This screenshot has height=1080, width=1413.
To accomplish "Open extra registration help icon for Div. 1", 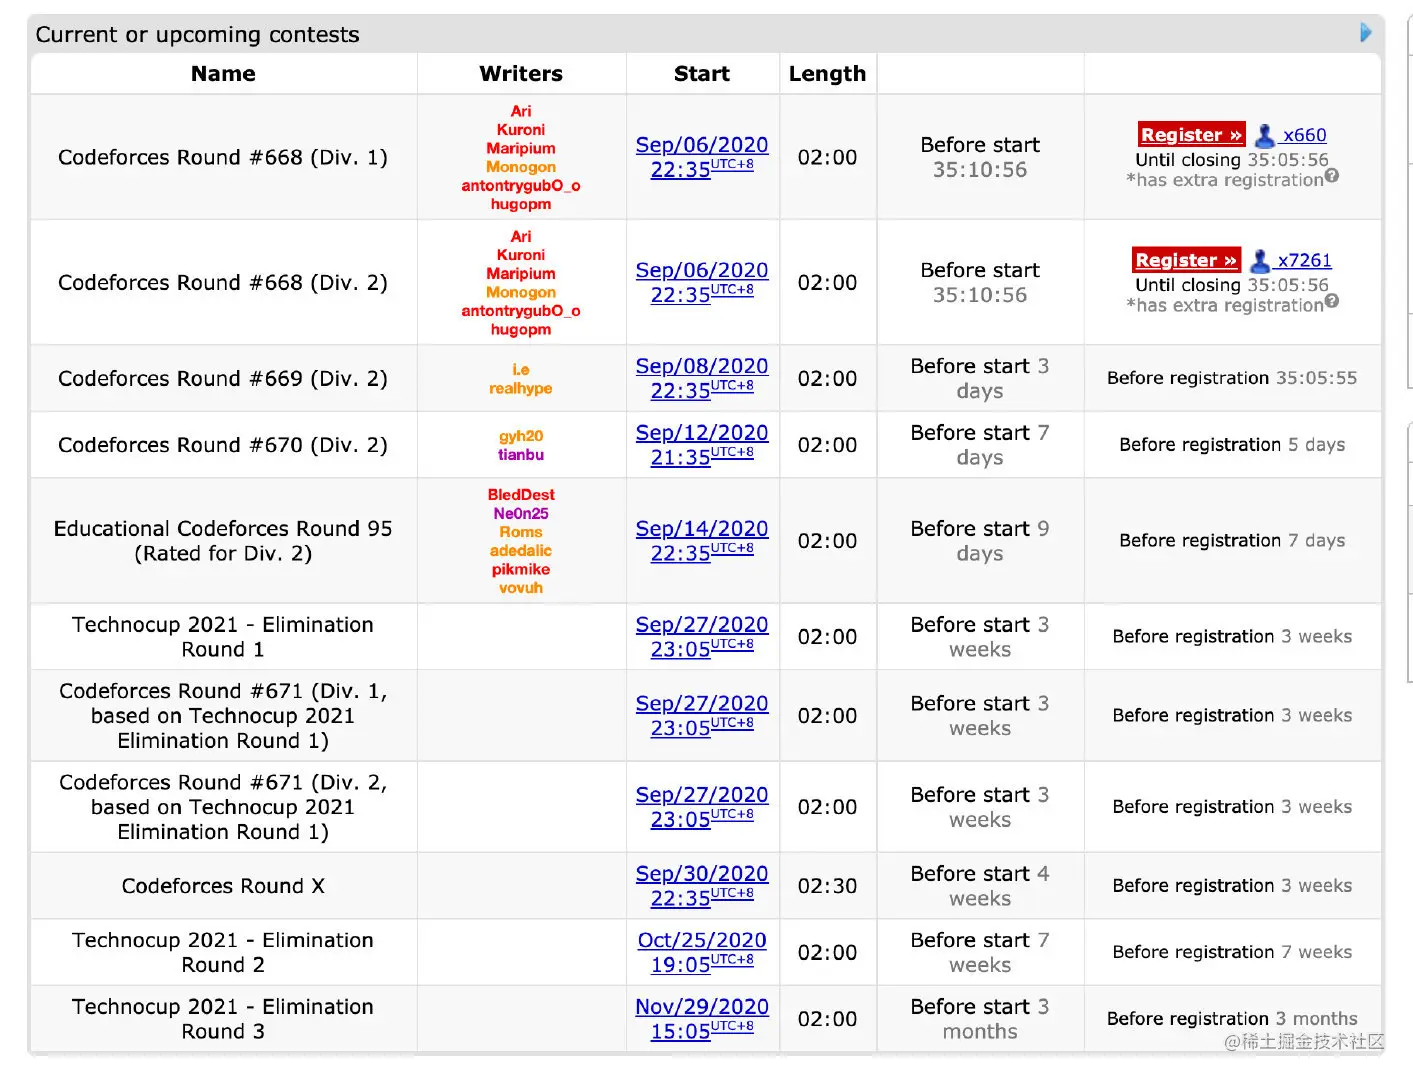I will coord(1332,176).
